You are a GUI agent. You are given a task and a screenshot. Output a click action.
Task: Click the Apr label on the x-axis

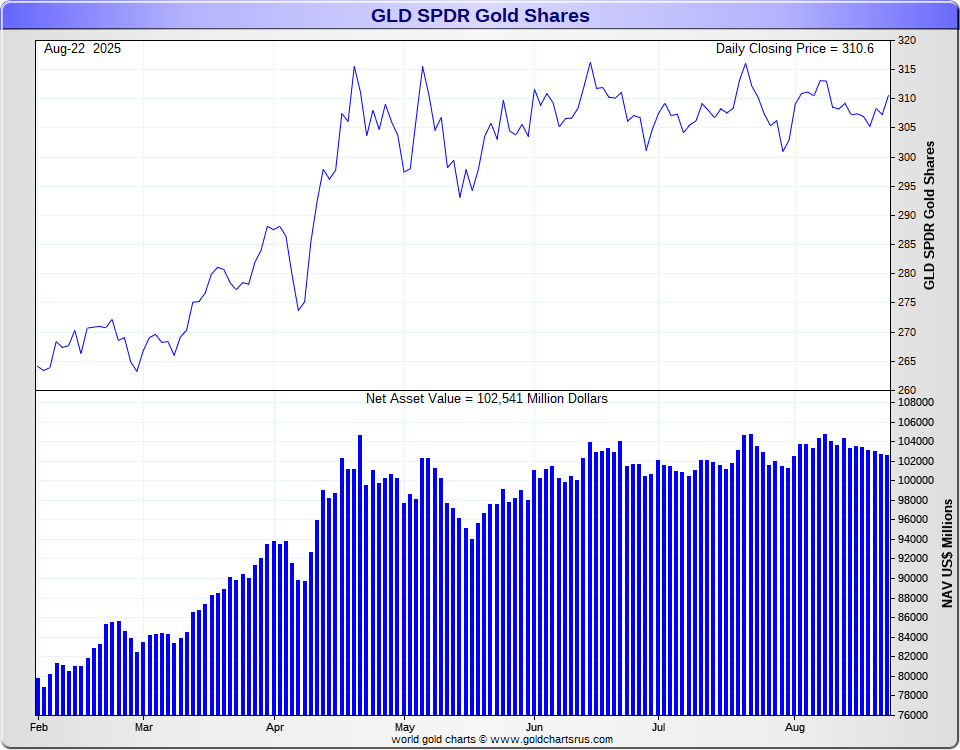[x=275, y=727]
